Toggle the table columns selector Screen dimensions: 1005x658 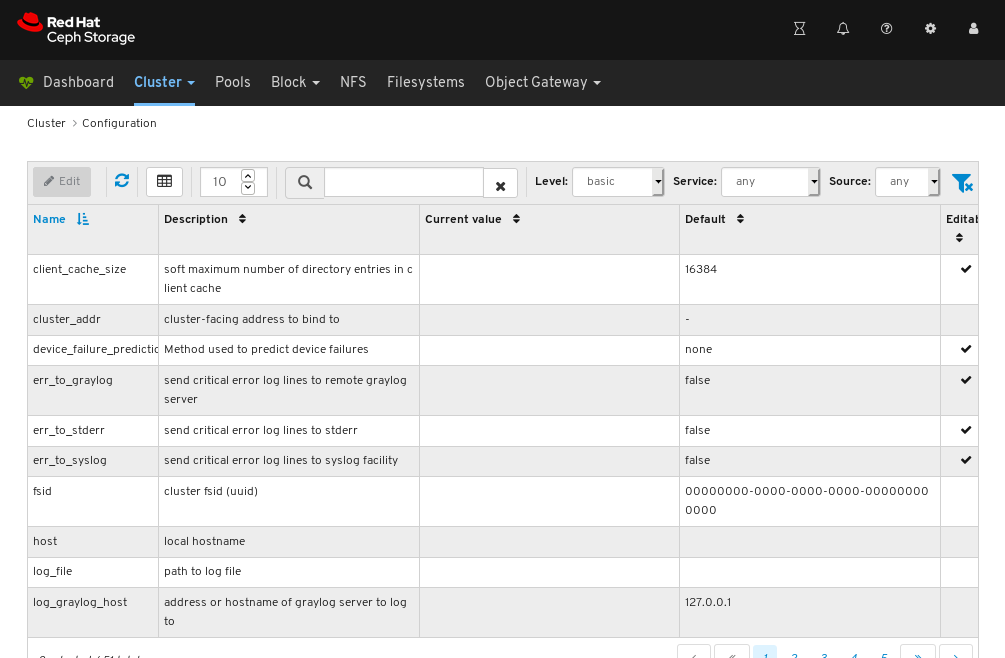[x=164, y=181]
